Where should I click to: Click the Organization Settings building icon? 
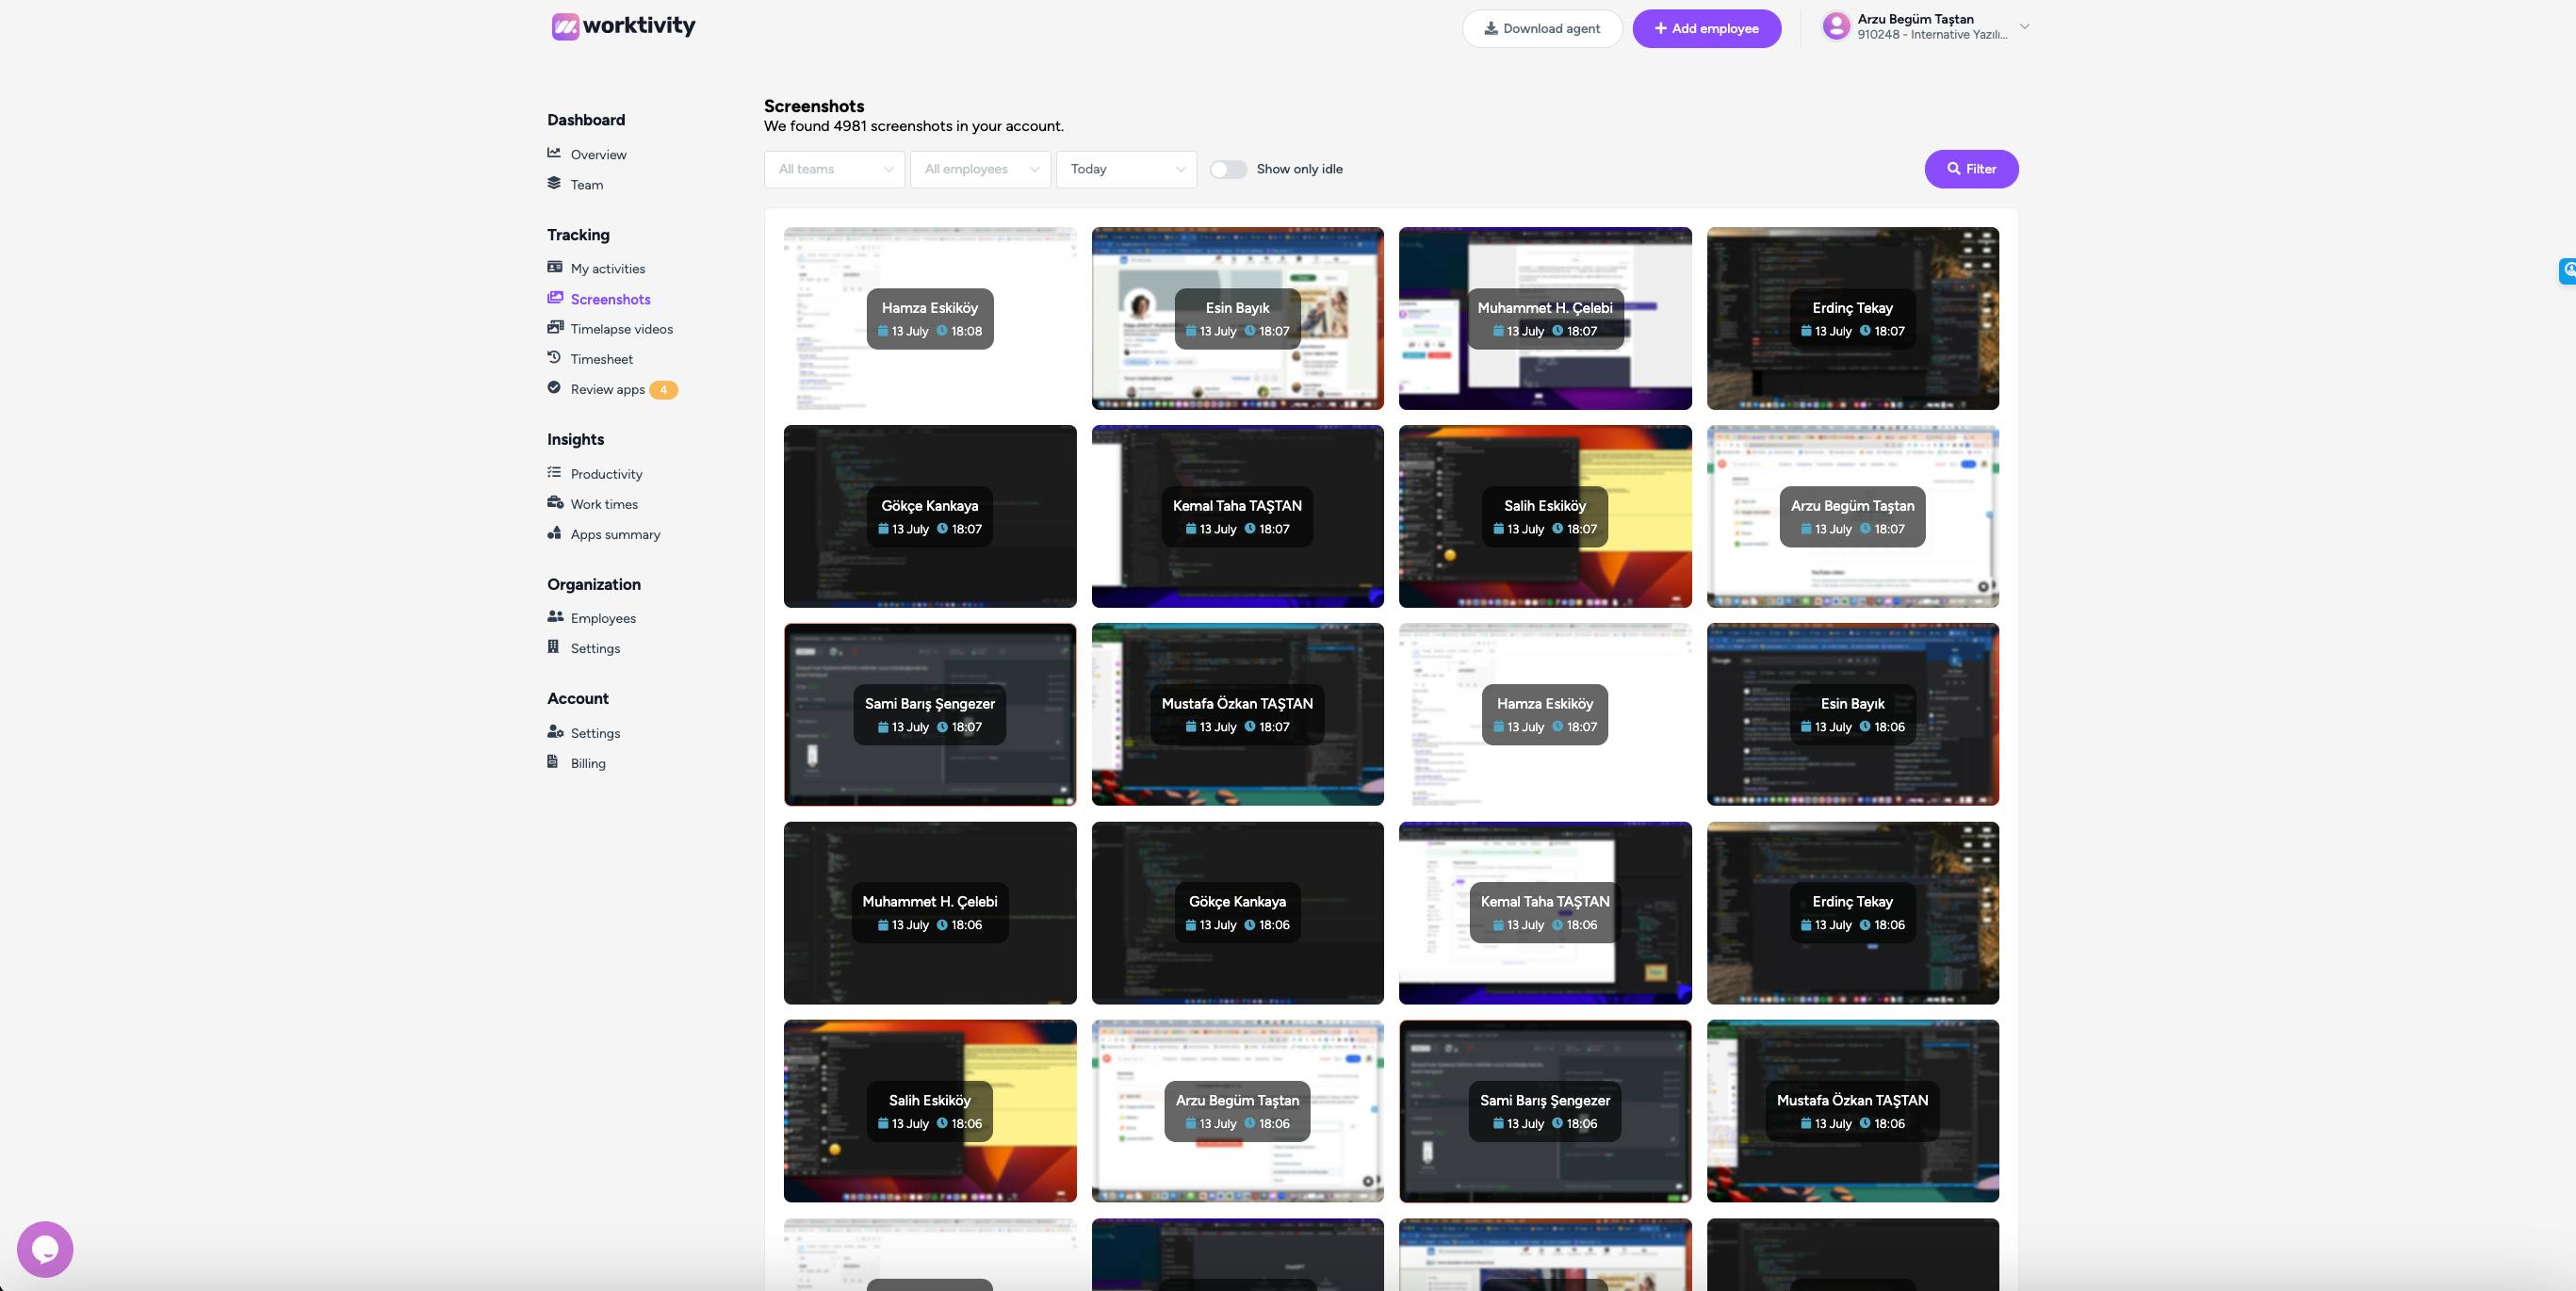tap(553, 647)
